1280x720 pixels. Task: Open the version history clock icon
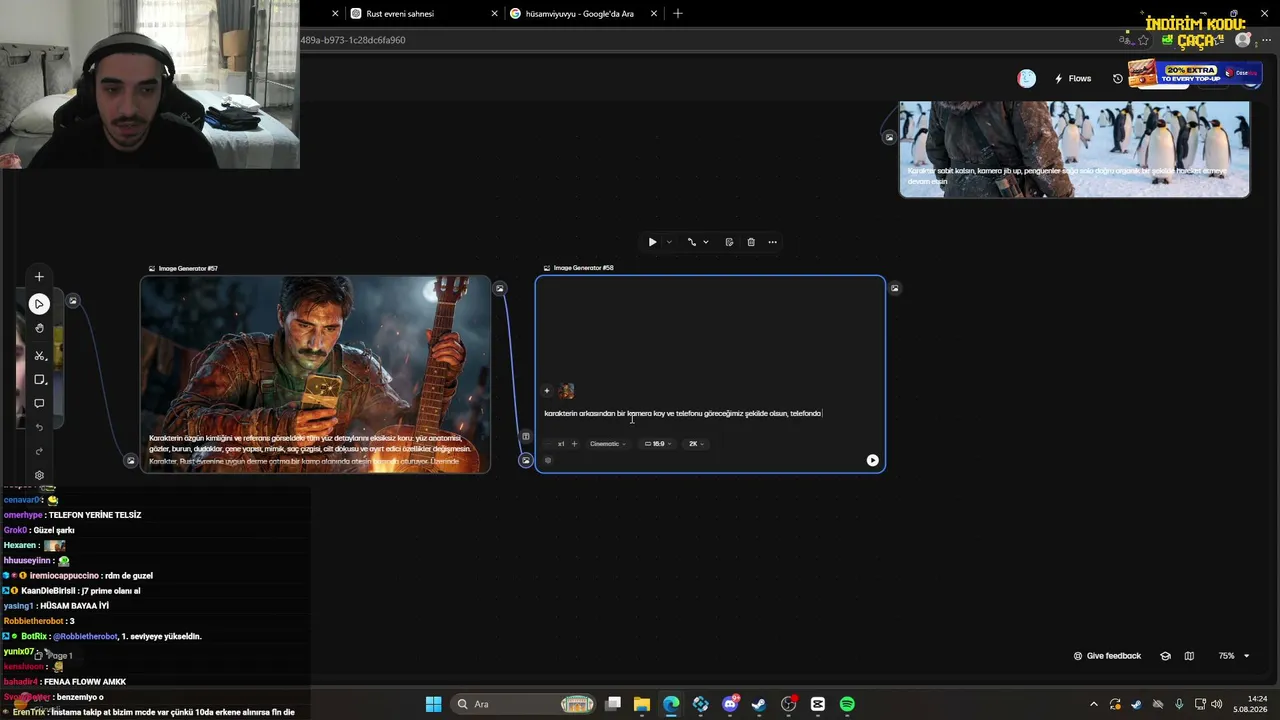coord(1118,79)
